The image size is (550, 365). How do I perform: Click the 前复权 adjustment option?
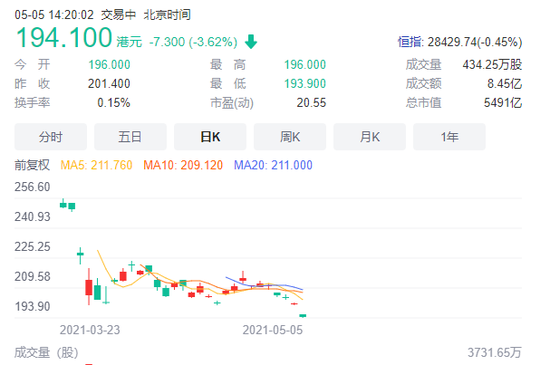(x=32, y=165)
